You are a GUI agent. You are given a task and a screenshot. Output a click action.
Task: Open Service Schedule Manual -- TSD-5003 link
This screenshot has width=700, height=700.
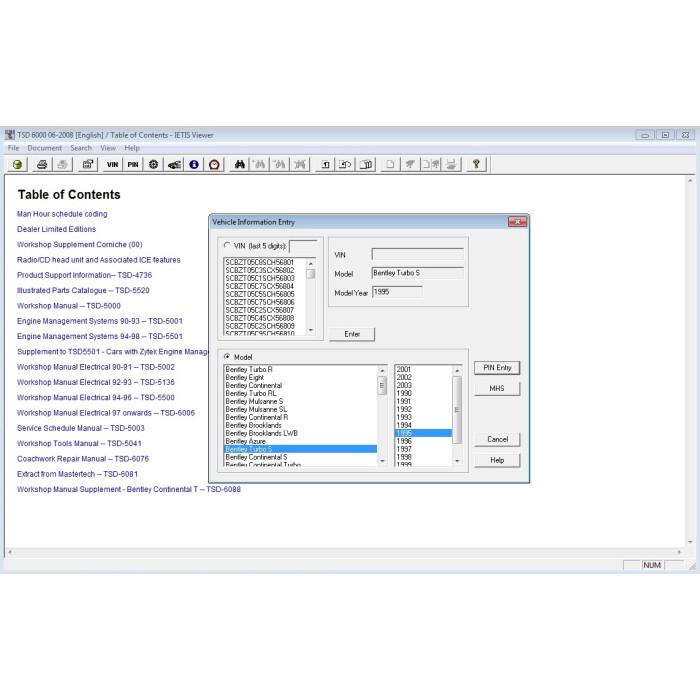click(x=81, y=428)
